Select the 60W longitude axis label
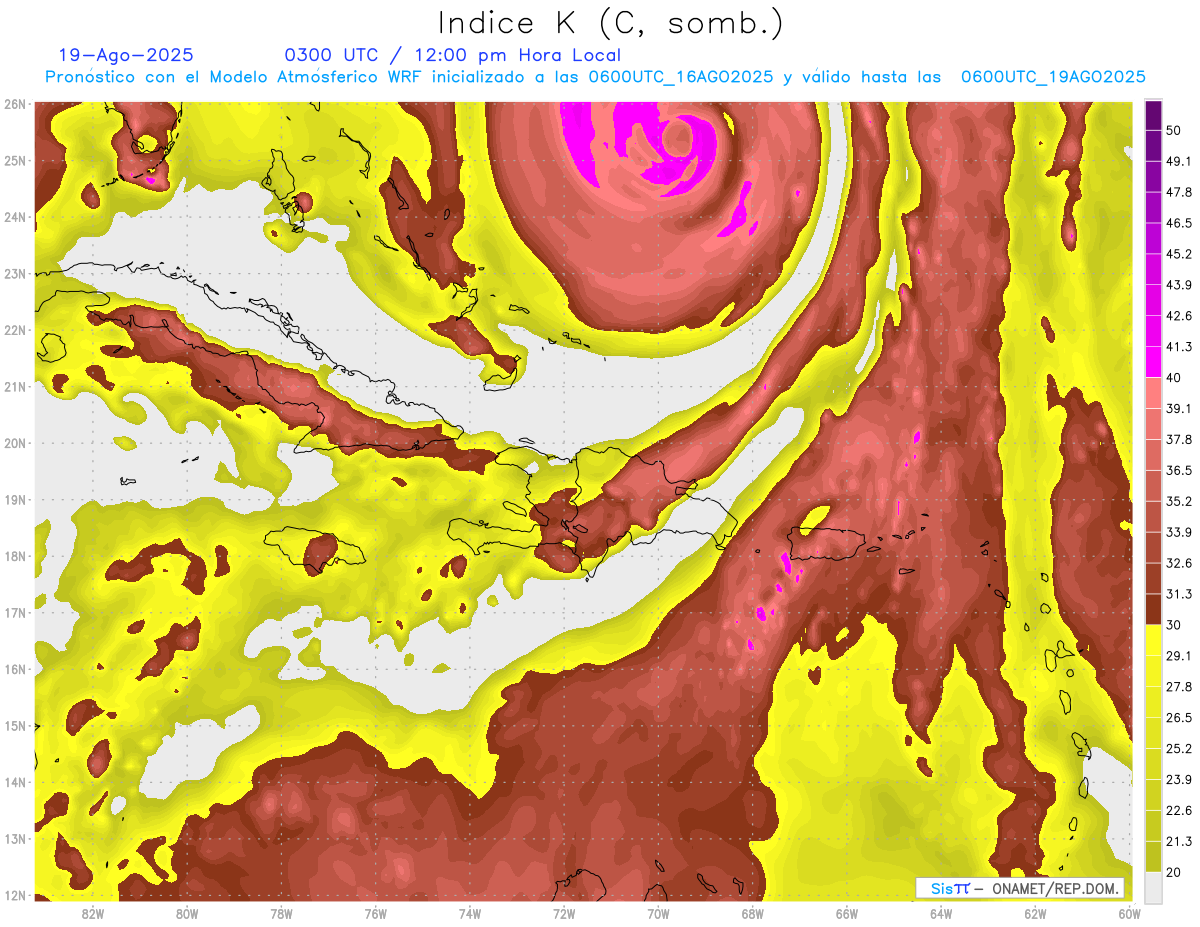 click(x=1129, y=914)
